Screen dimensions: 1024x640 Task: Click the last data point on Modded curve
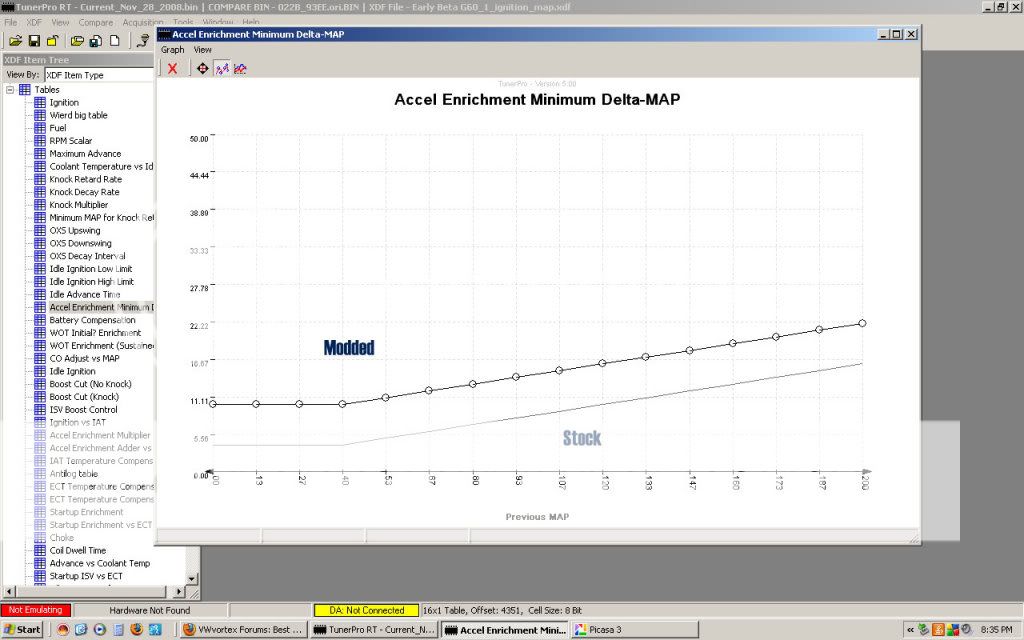(x=862, y=323)
